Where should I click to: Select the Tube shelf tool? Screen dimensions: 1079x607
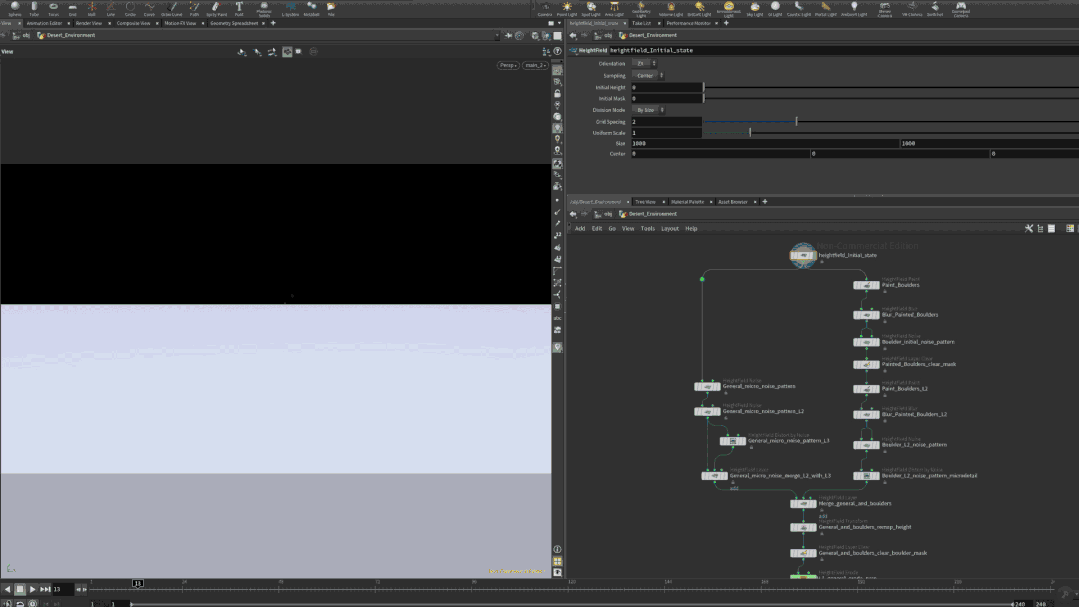pos(34,8)
